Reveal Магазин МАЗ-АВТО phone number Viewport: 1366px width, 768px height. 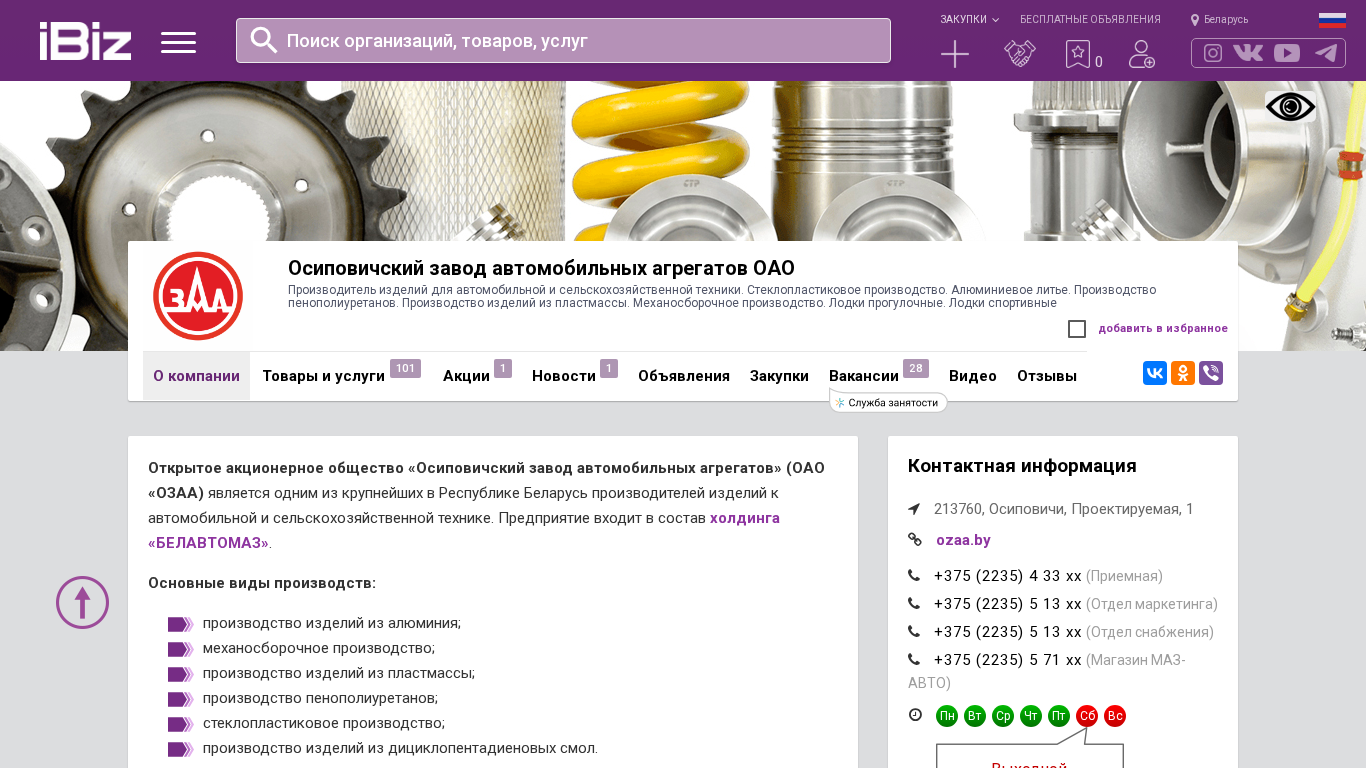pyautogui.click(x=1008, y=660)
